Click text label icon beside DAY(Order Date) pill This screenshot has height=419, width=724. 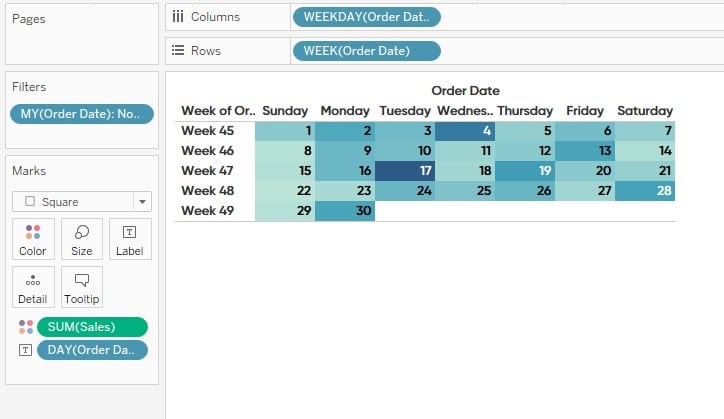pyautogui.click(x=25, y=350)
